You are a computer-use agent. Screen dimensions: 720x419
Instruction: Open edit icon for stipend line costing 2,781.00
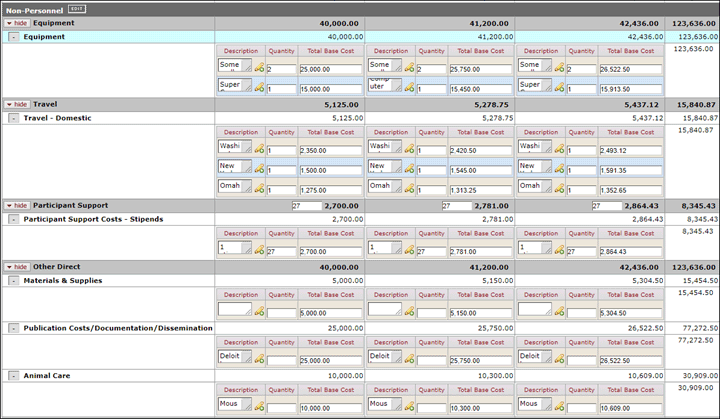pos(409,250)
